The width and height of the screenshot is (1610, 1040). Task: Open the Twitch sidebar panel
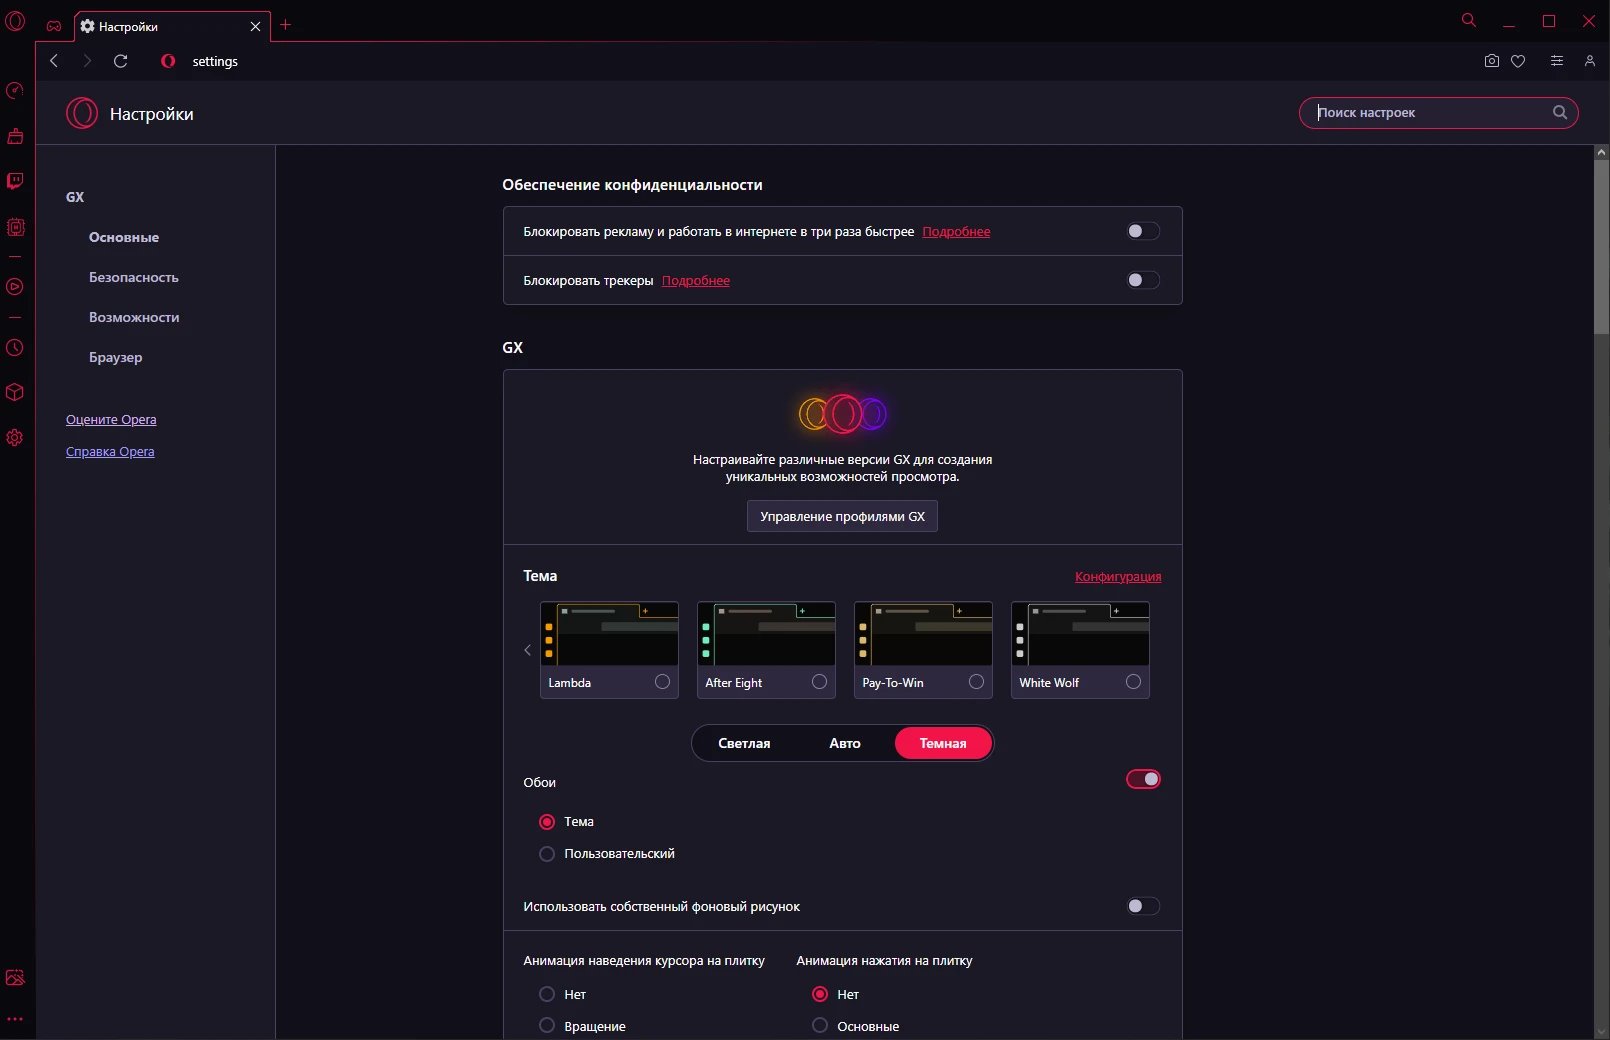pos(15,181)
